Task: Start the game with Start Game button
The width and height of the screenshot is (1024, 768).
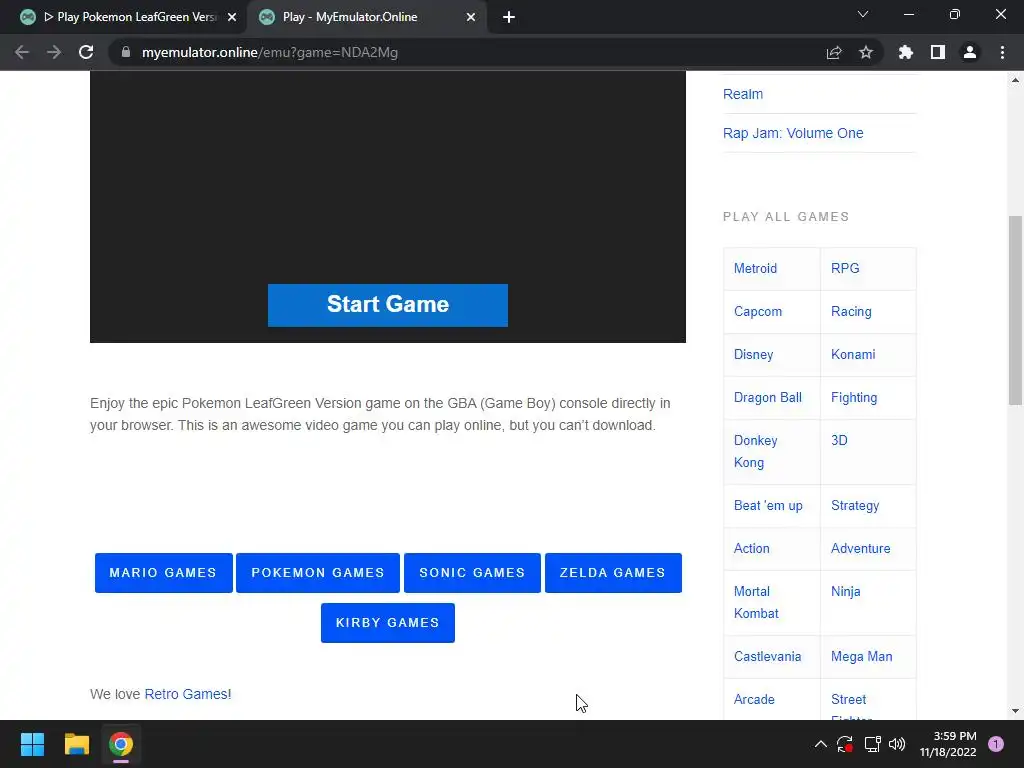Action: click(x=388, y=305)
